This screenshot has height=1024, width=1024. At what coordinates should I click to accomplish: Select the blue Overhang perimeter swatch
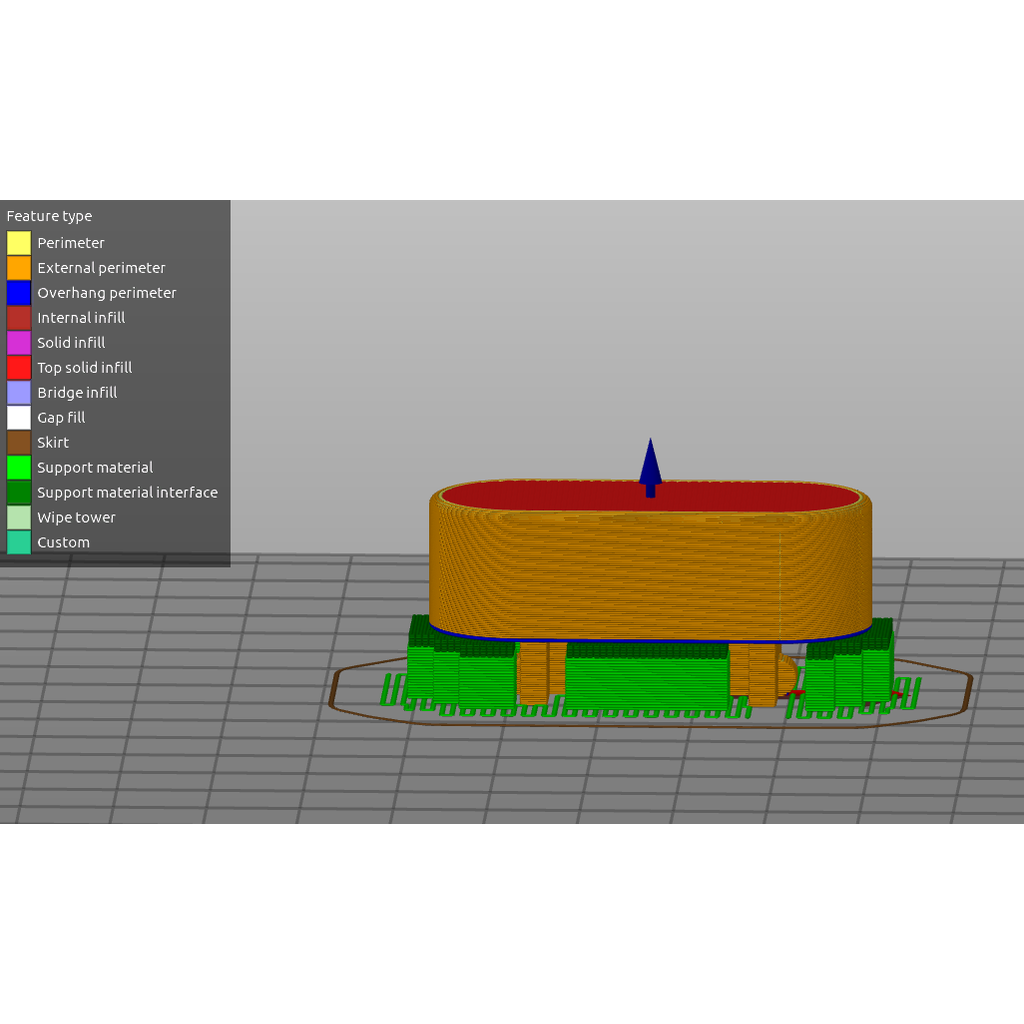click(19, 293)
